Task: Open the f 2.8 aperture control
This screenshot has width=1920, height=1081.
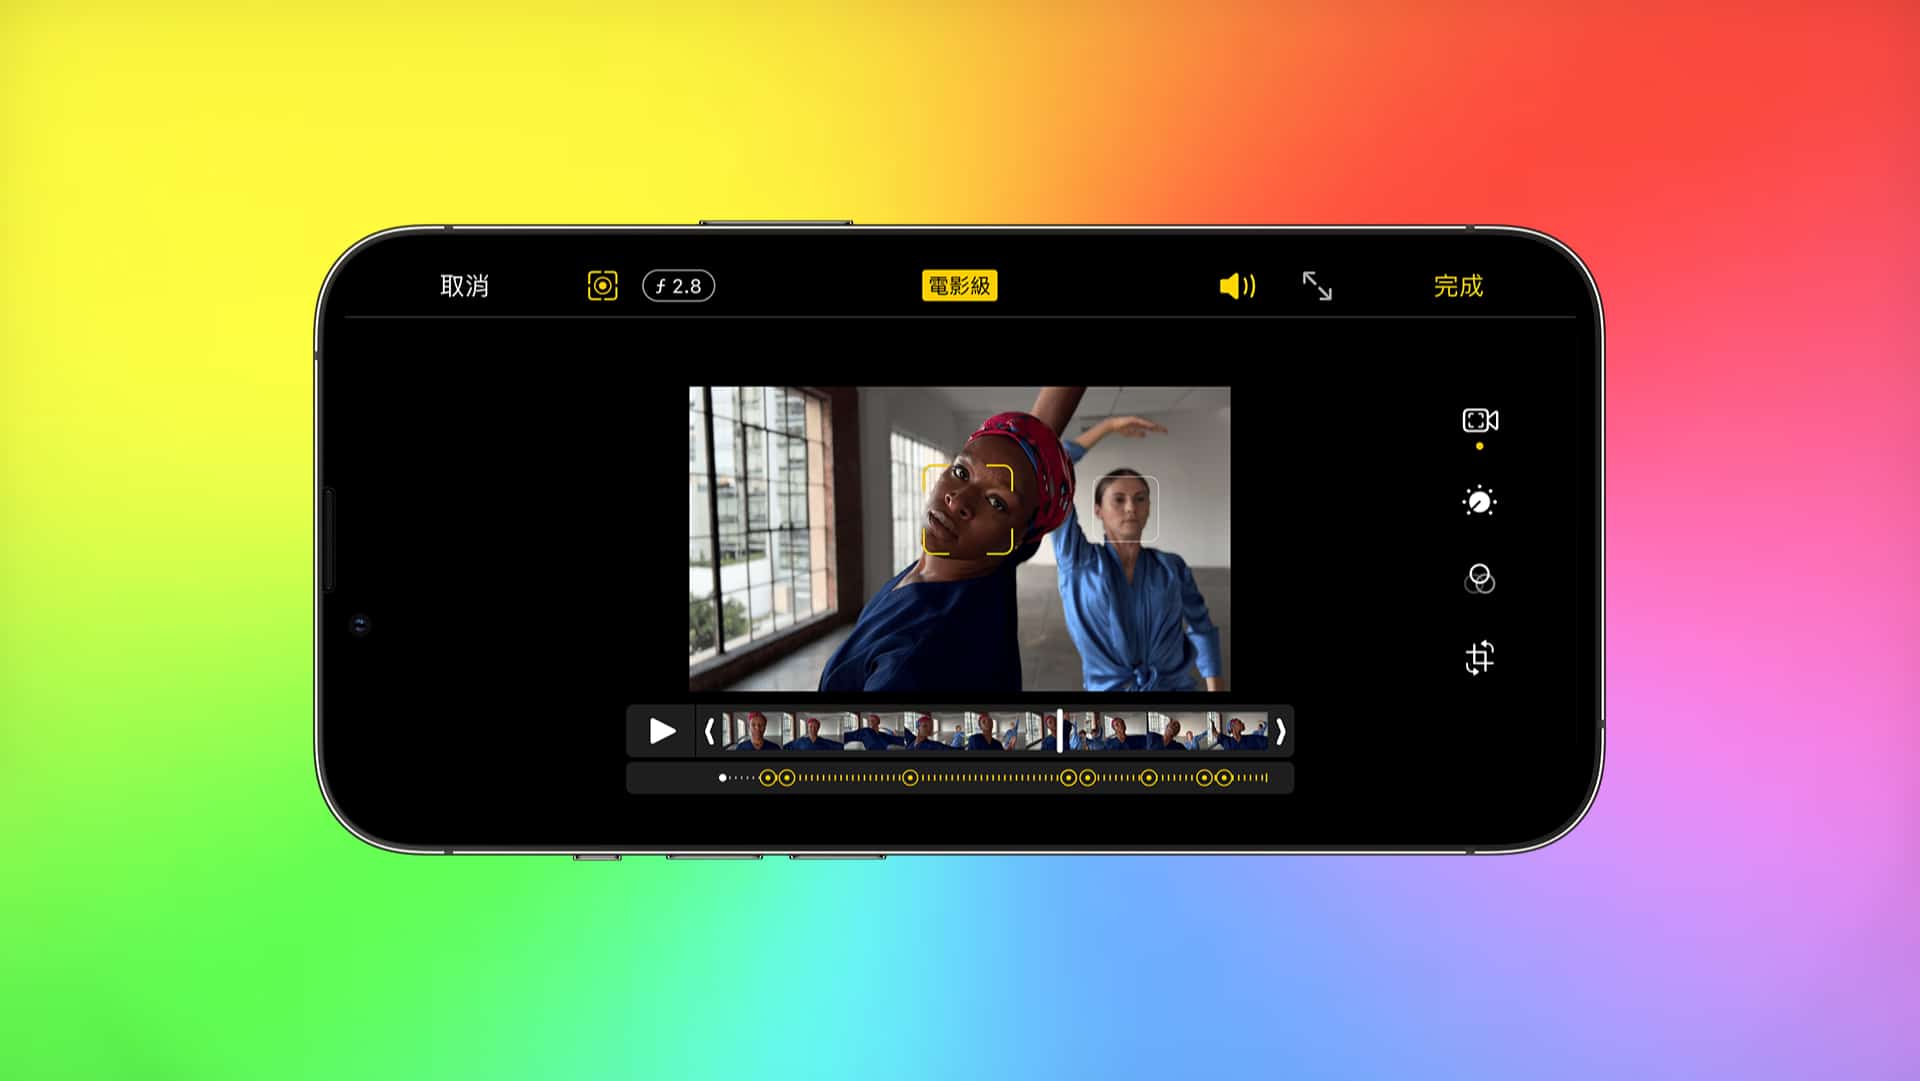Action: (678, 286)
